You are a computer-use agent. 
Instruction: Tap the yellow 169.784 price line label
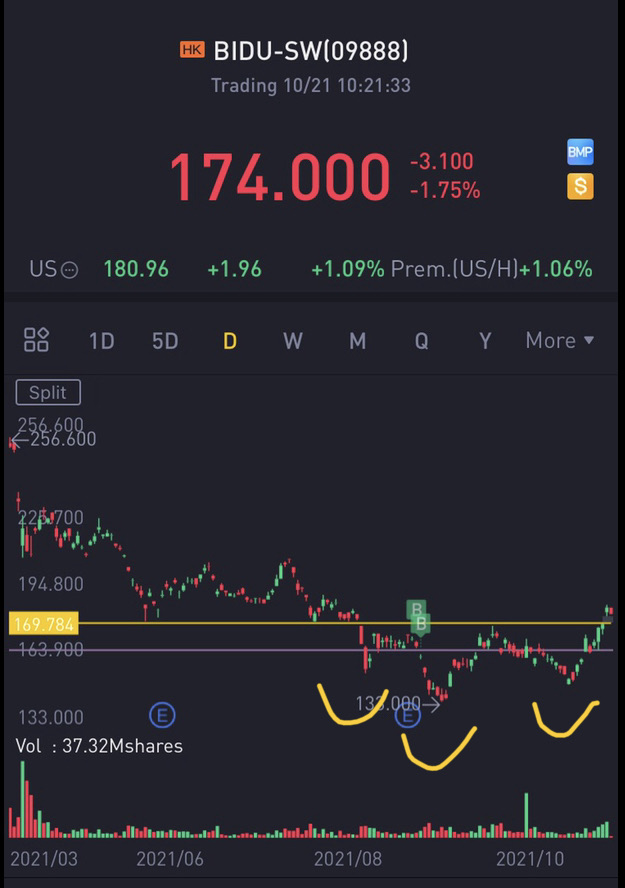coord(44,624)
